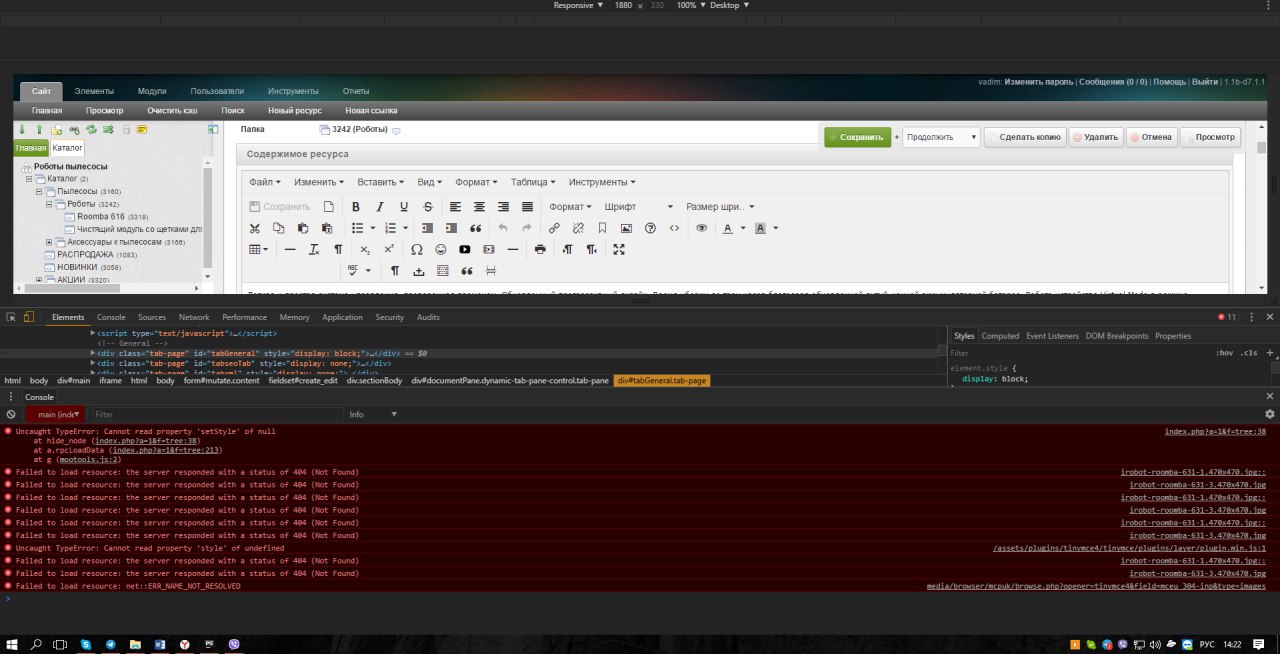Insert a blockquote in the second toolbar row
This screenshot has height=654, width=1280.
[x=476, y=228]
